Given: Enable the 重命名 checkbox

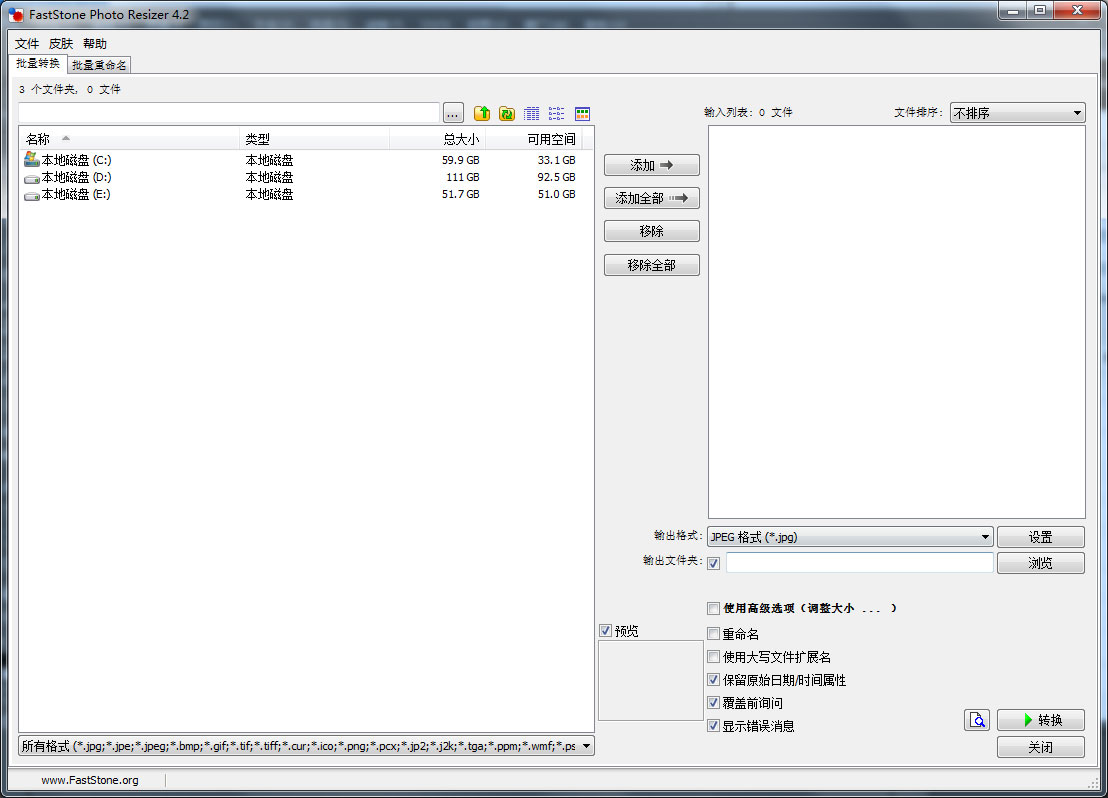Looking at the screenshot, I should [714, 633].
